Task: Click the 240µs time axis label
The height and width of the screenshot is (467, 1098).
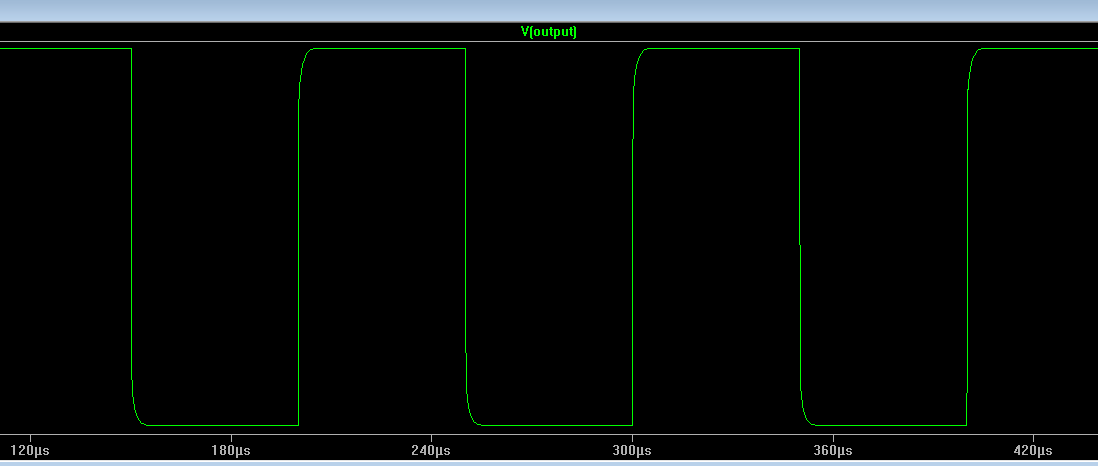Action: 431,450
